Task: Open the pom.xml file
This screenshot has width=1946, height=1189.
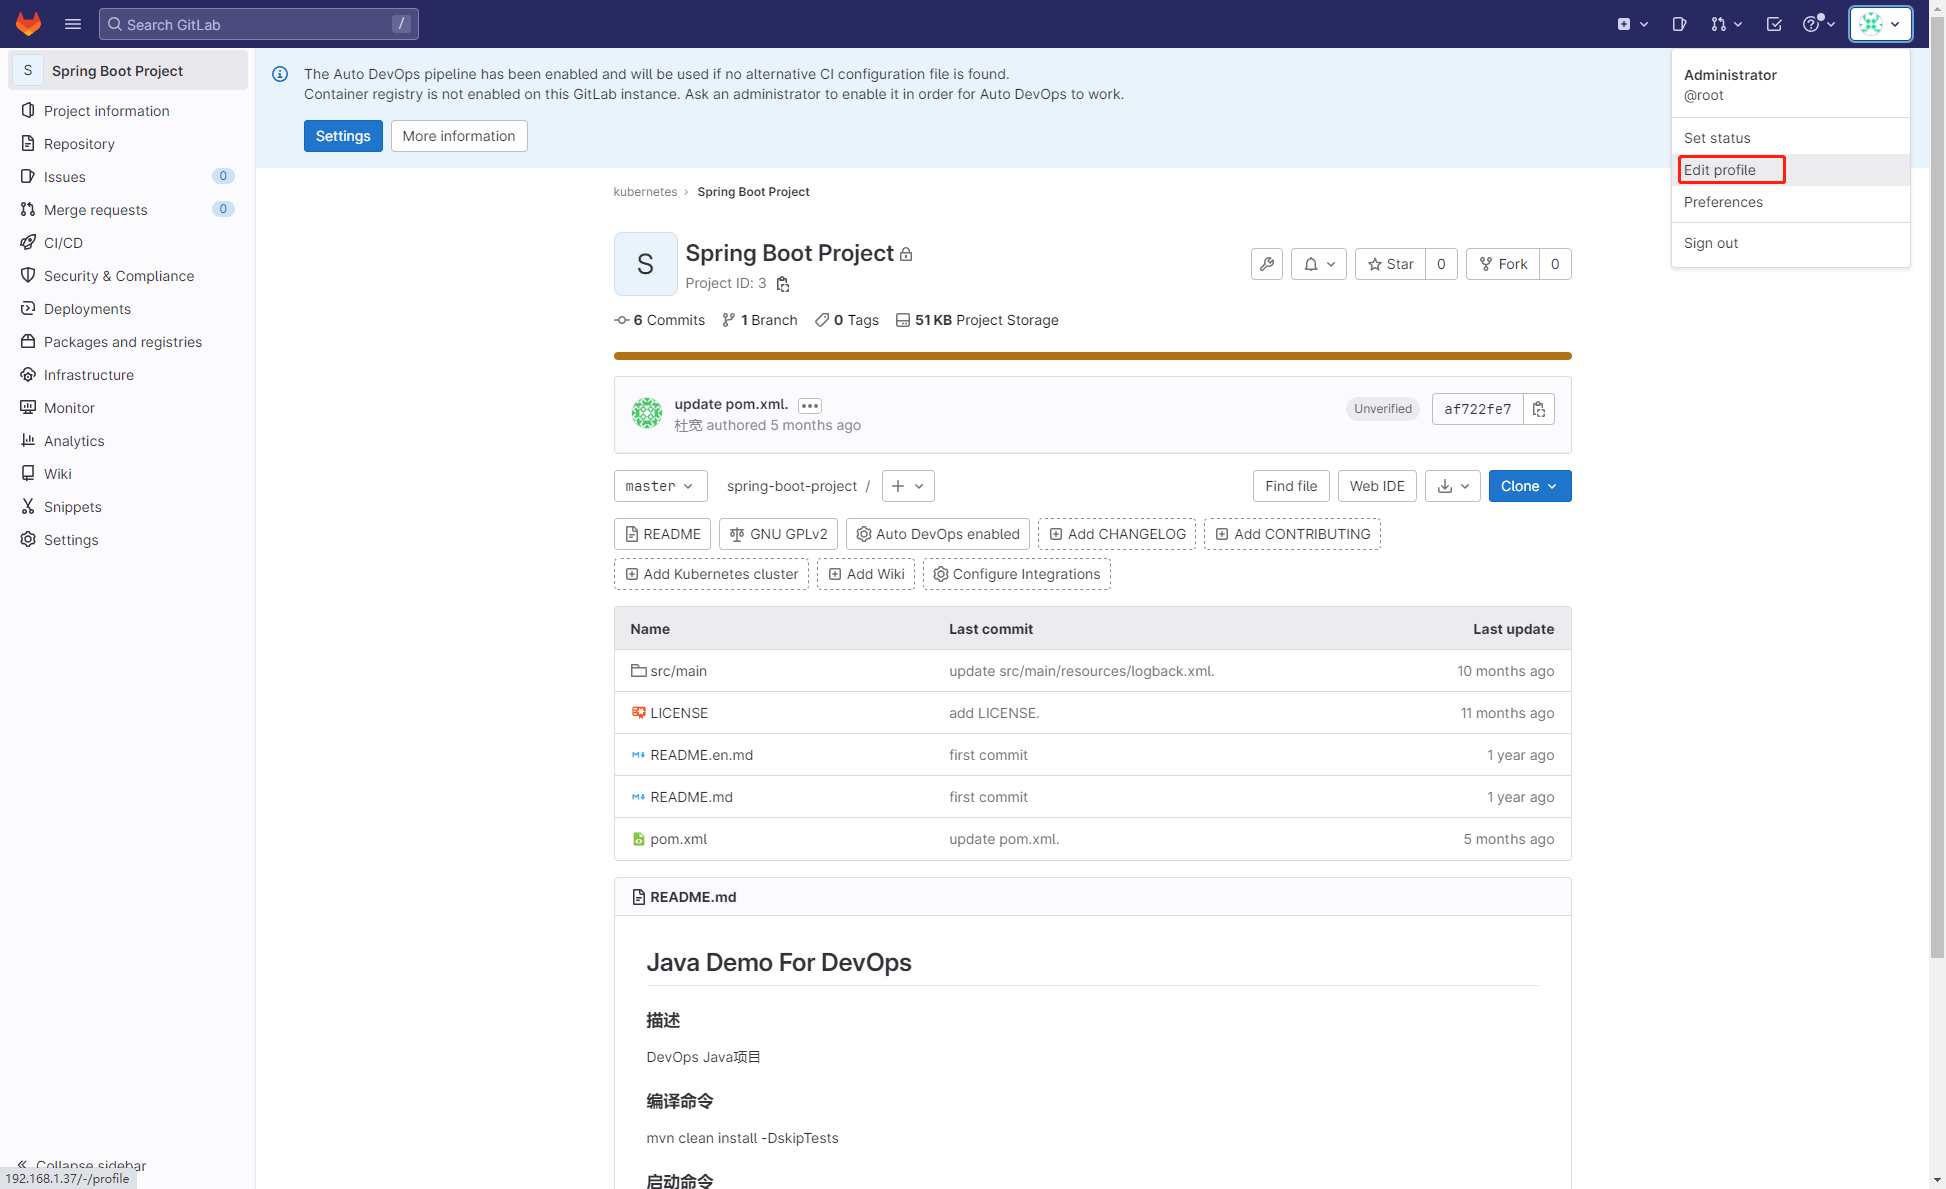Action: [678, 839]
